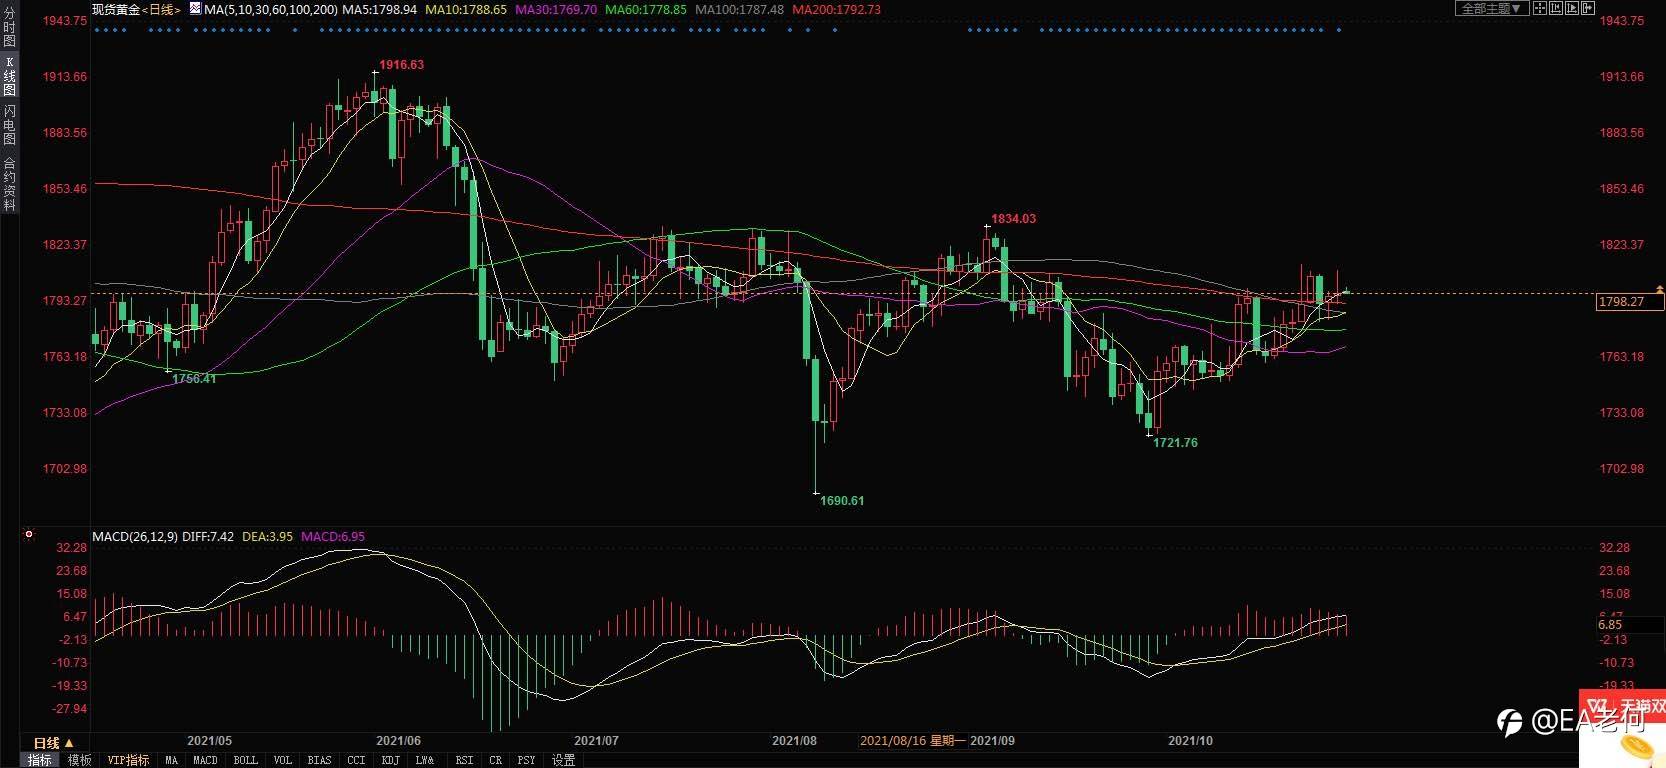Apply the MA indicator
This screenshot has width=1666, height=768.
click(172, 760)
